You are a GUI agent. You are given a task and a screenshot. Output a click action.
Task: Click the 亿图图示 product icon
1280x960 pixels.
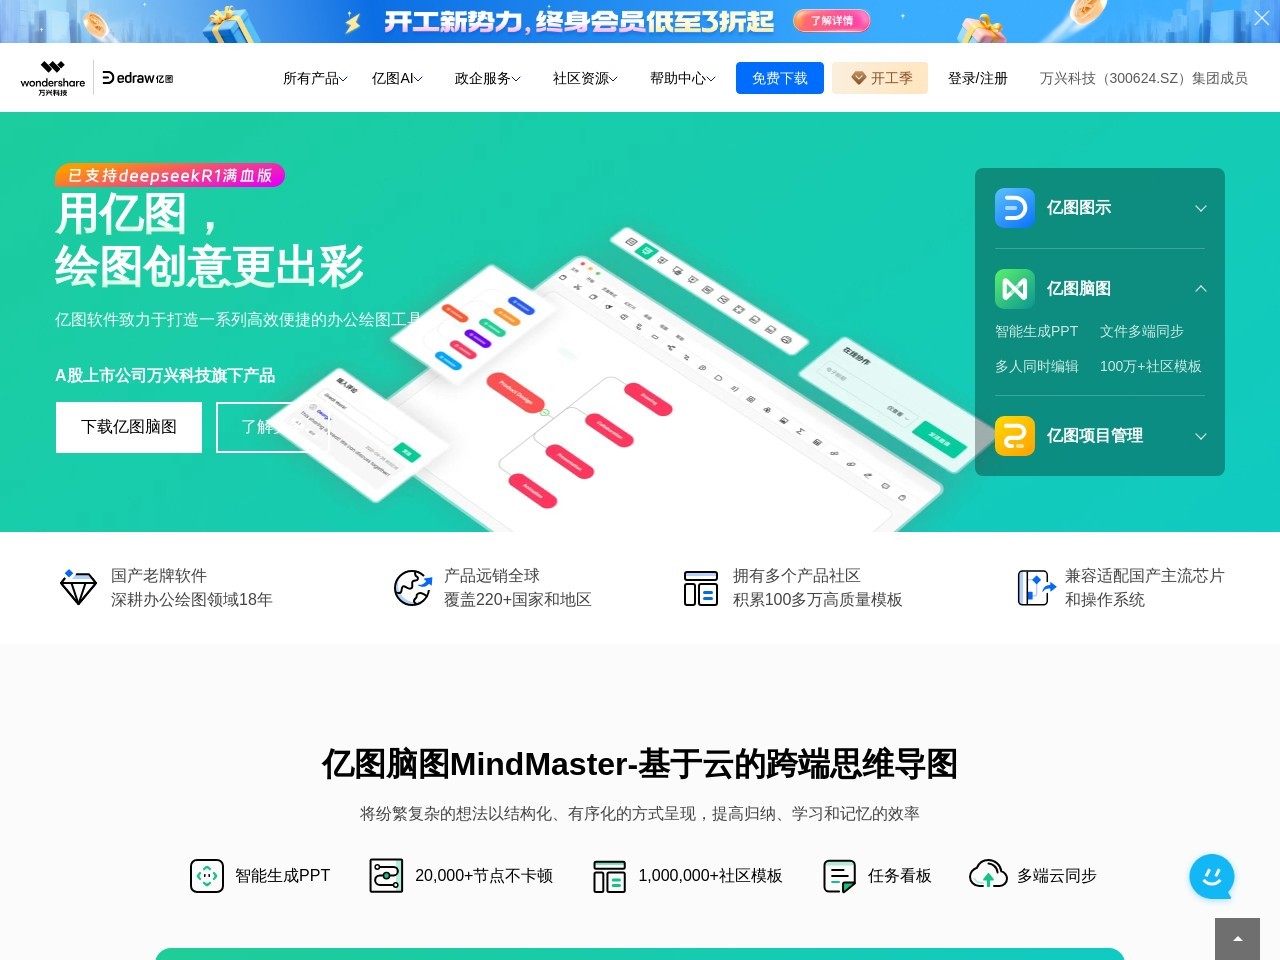(1015, 208)
